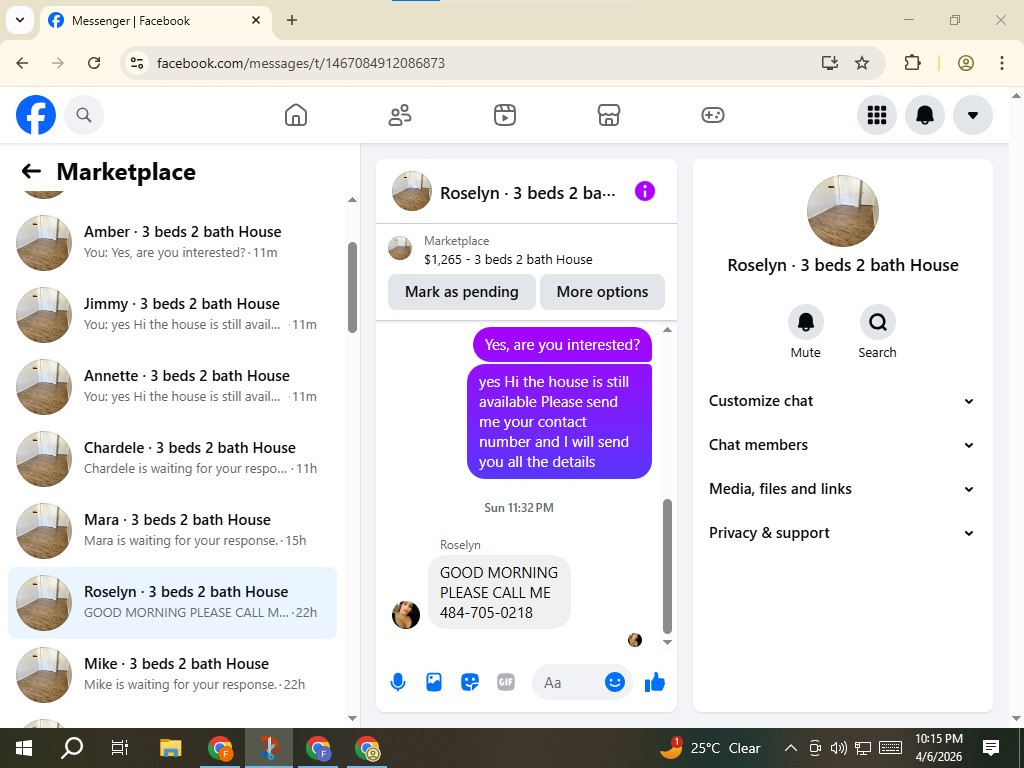Click the large listing photo in info panel
Viewport: 1024px width, 768px height.
[x=842, y=210]
